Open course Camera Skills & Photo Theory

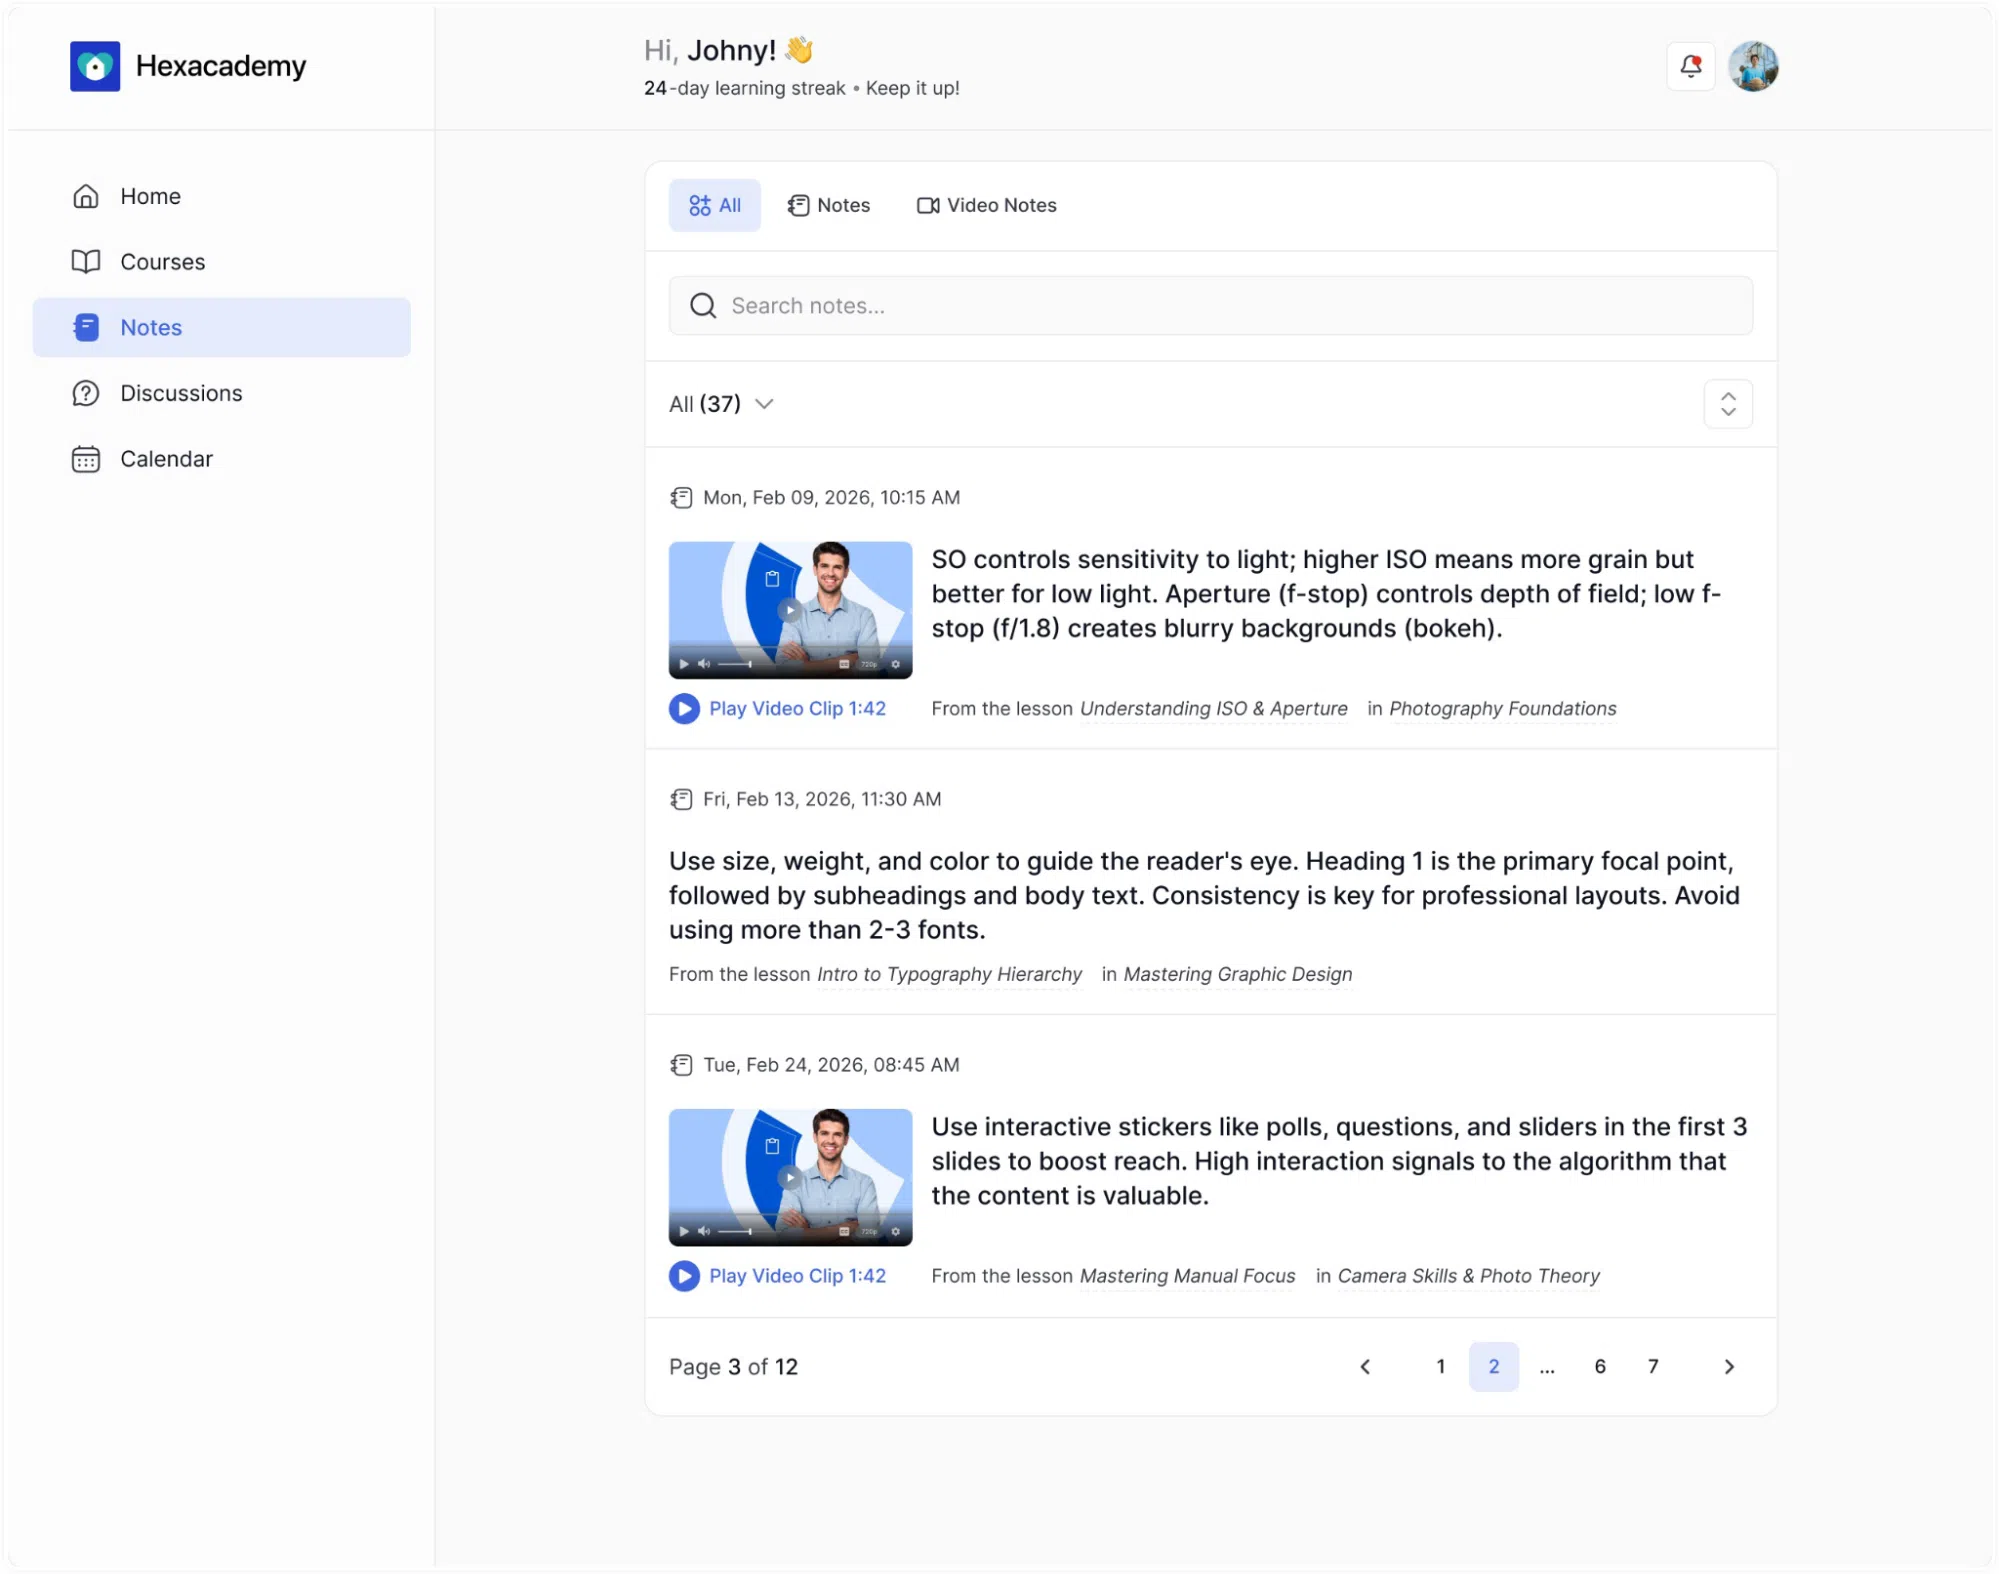(1469, 1276)
